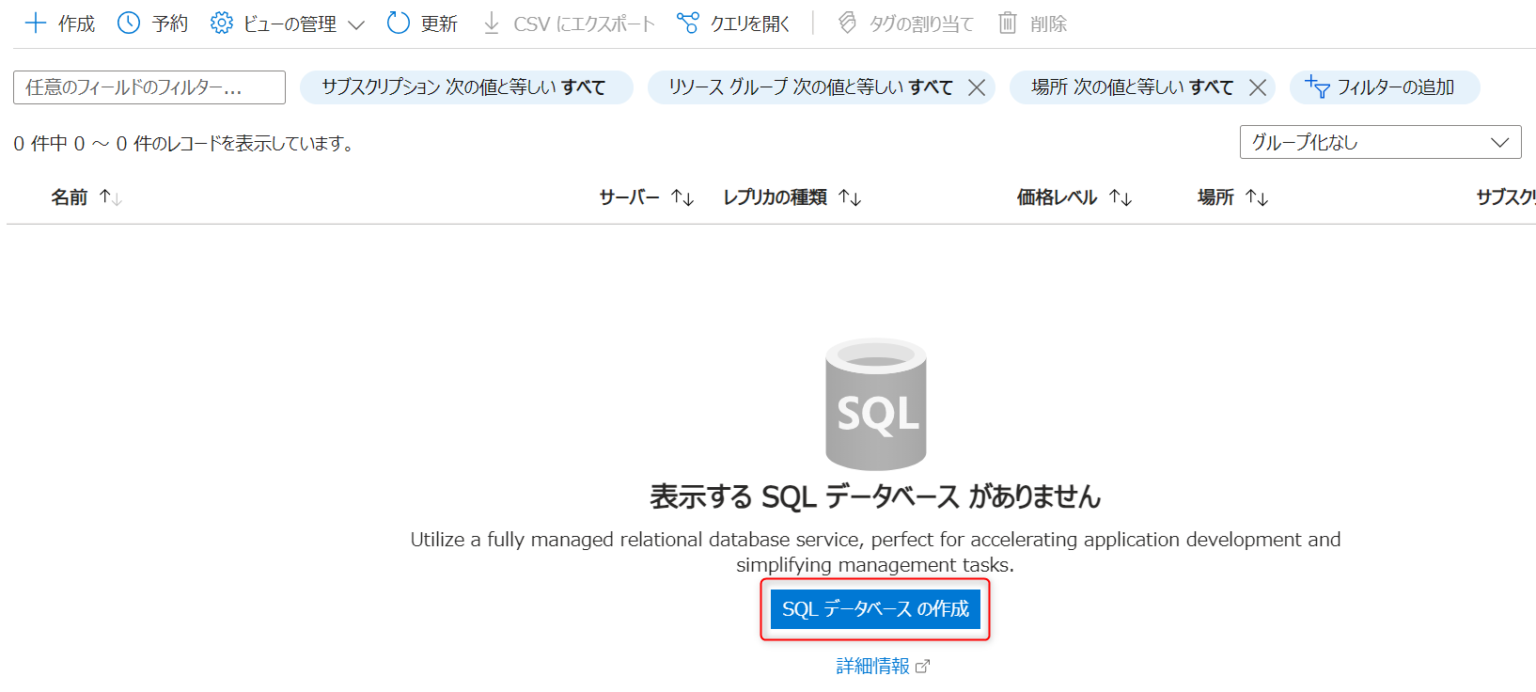The width and height of the screenshot is (1536, 692).
Task: Expand the グループ化なし dropdown
Action: coord(1380,143)
